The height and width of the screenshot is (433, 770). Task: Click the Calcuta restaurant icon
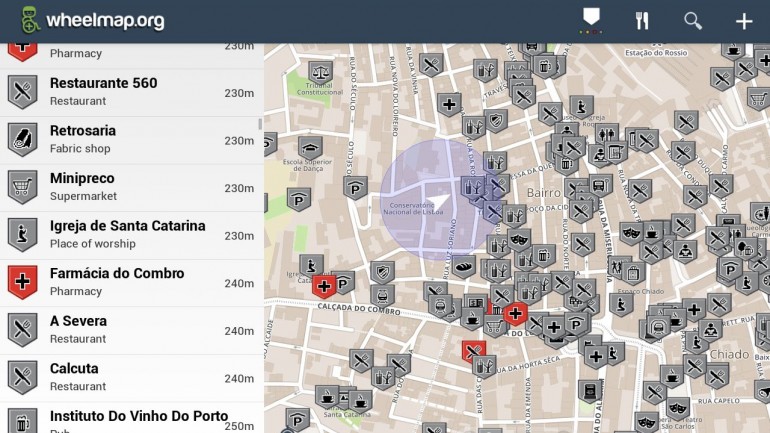click(x=23, y=378)
